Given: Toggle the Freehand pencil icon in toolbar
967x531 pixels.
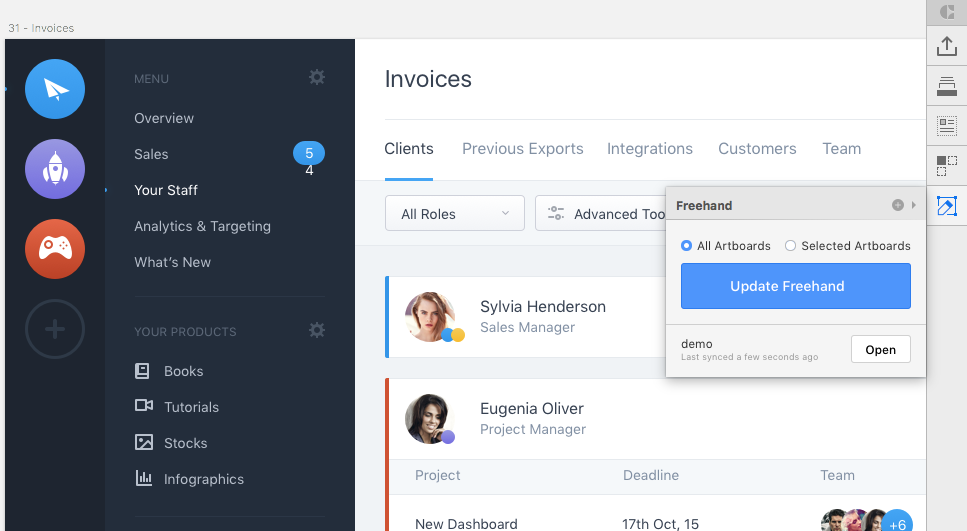Looking at the screenshot, I should click(947, 206).
